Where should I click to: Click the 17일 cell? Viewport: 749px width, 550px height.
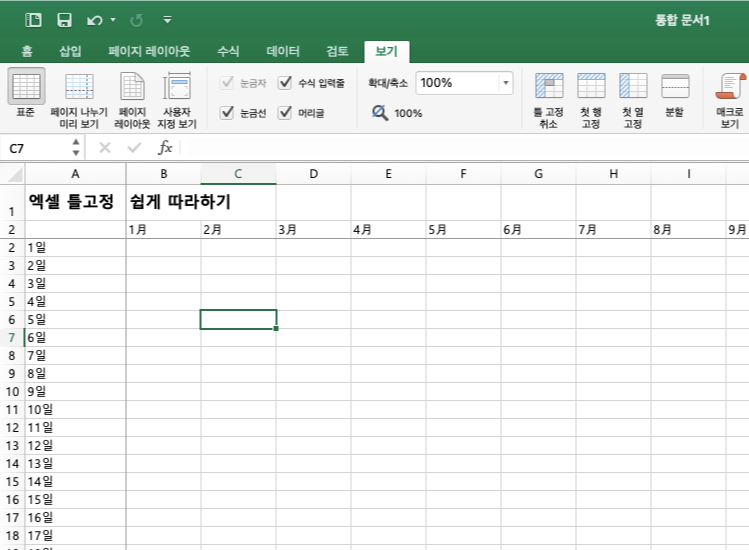(75, 536)
